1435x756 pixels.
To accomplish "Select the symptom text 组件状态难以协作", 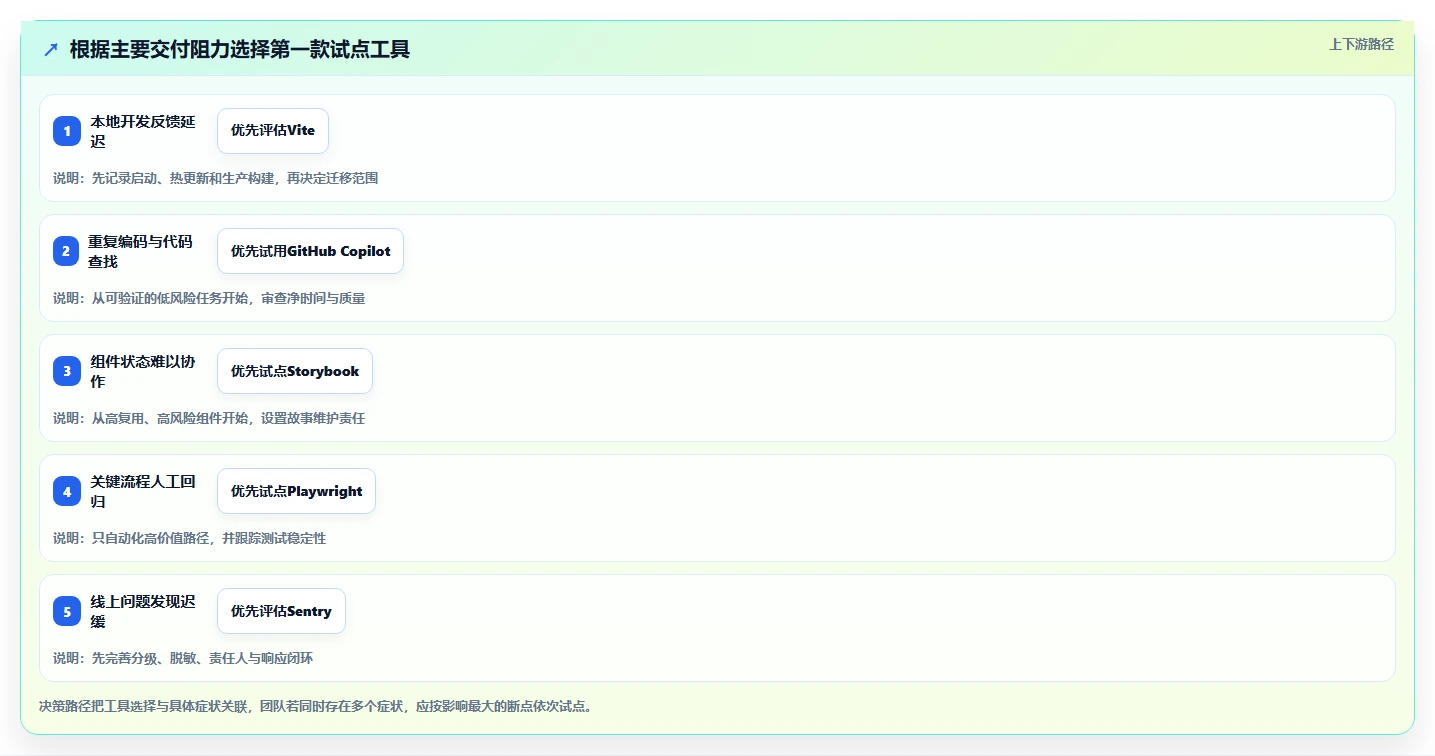I will (x=143, y=371).
